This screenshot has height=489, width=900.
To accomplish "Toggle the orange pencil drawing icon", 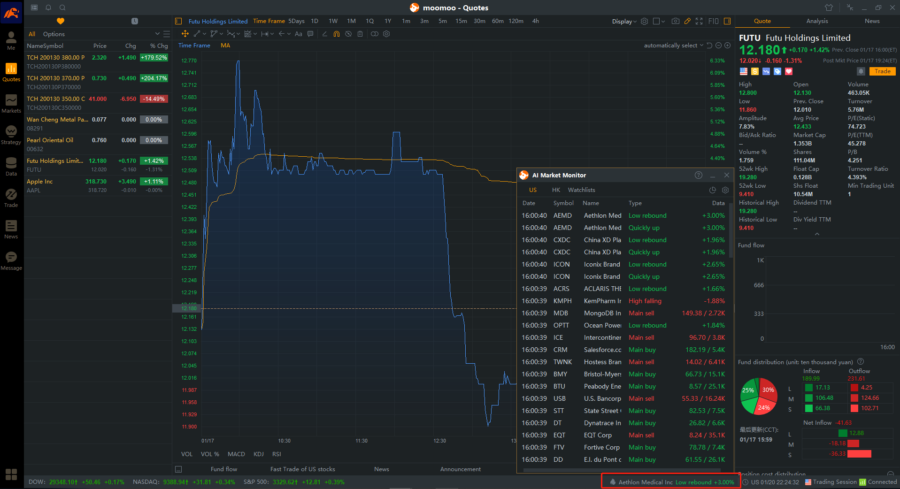I will coord(687,21).
